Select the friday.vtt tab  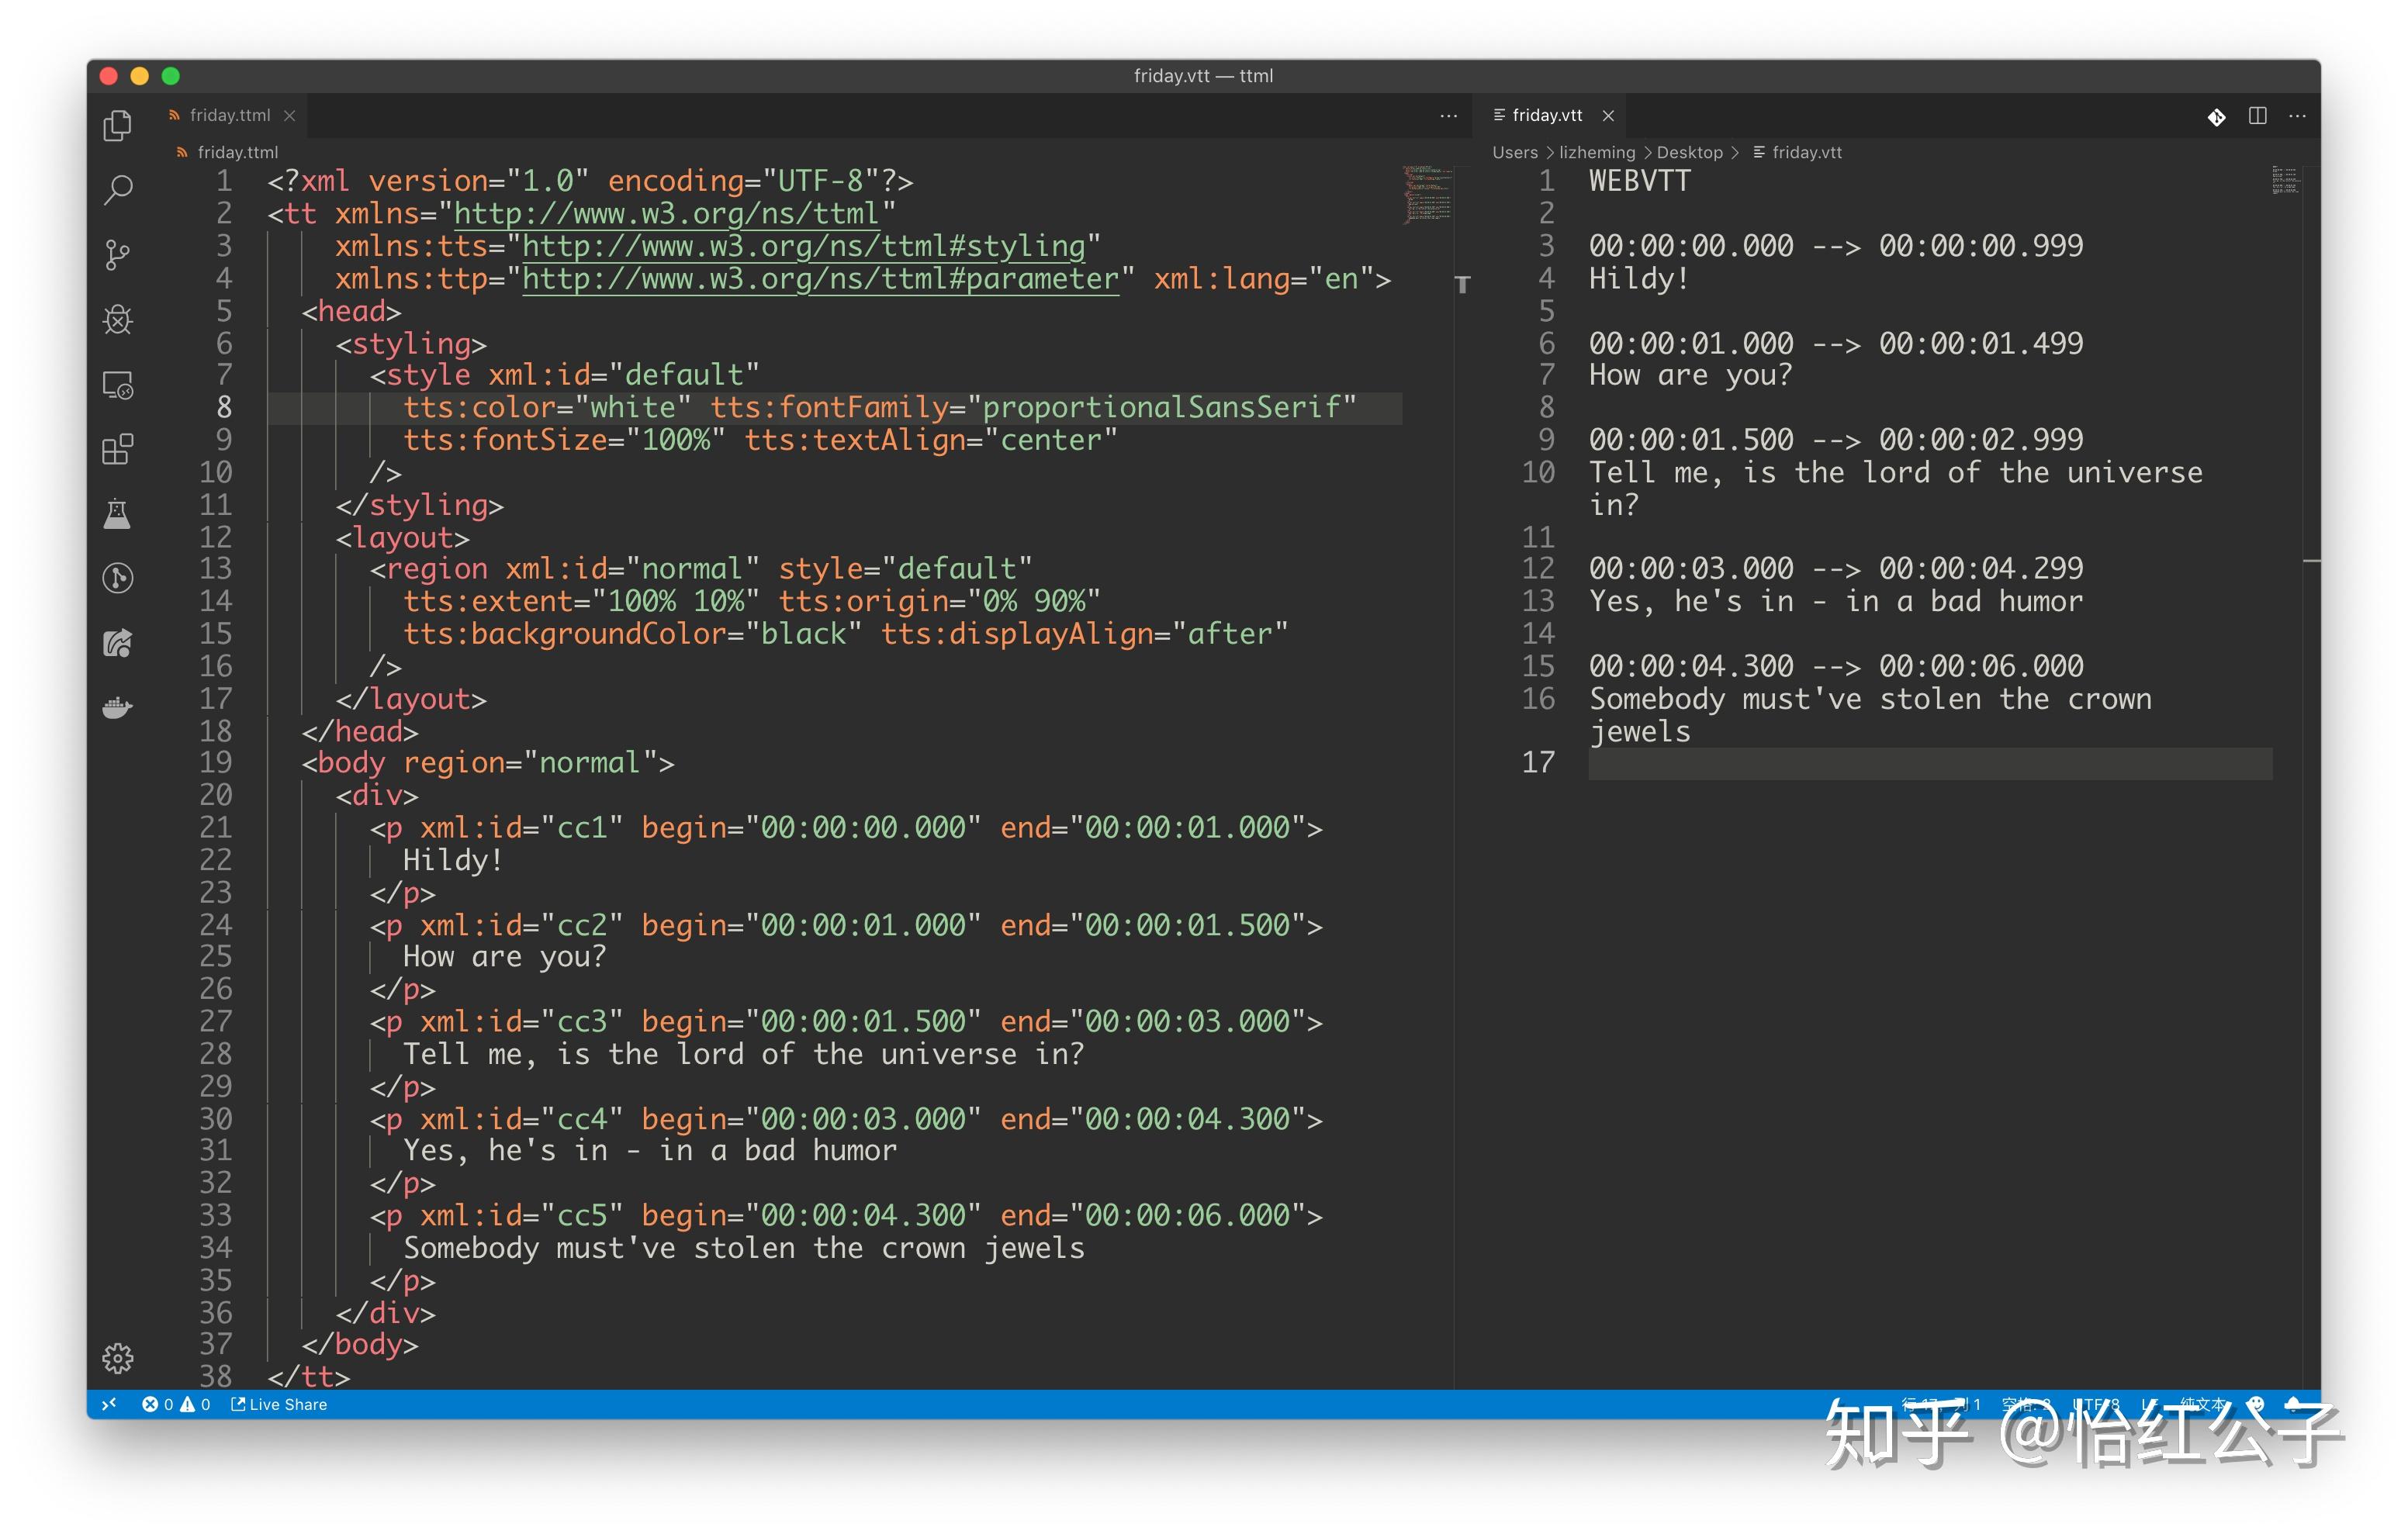point(1548,115)
